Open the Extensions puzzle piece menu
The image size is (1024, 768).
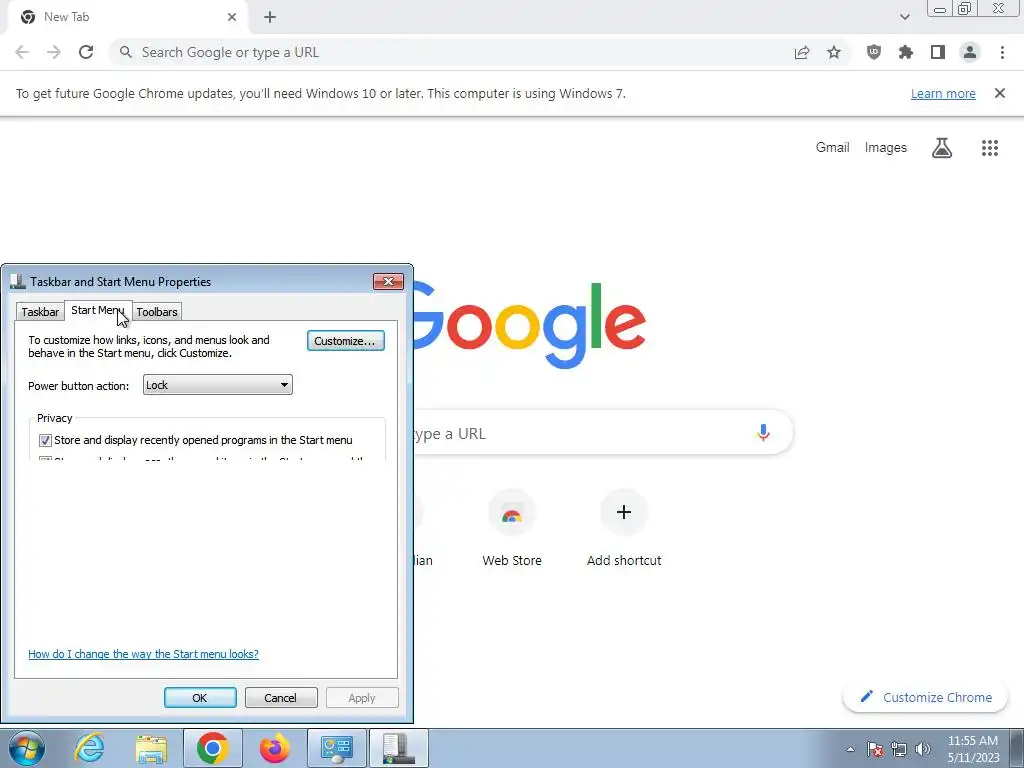click(x=906, y=52)
